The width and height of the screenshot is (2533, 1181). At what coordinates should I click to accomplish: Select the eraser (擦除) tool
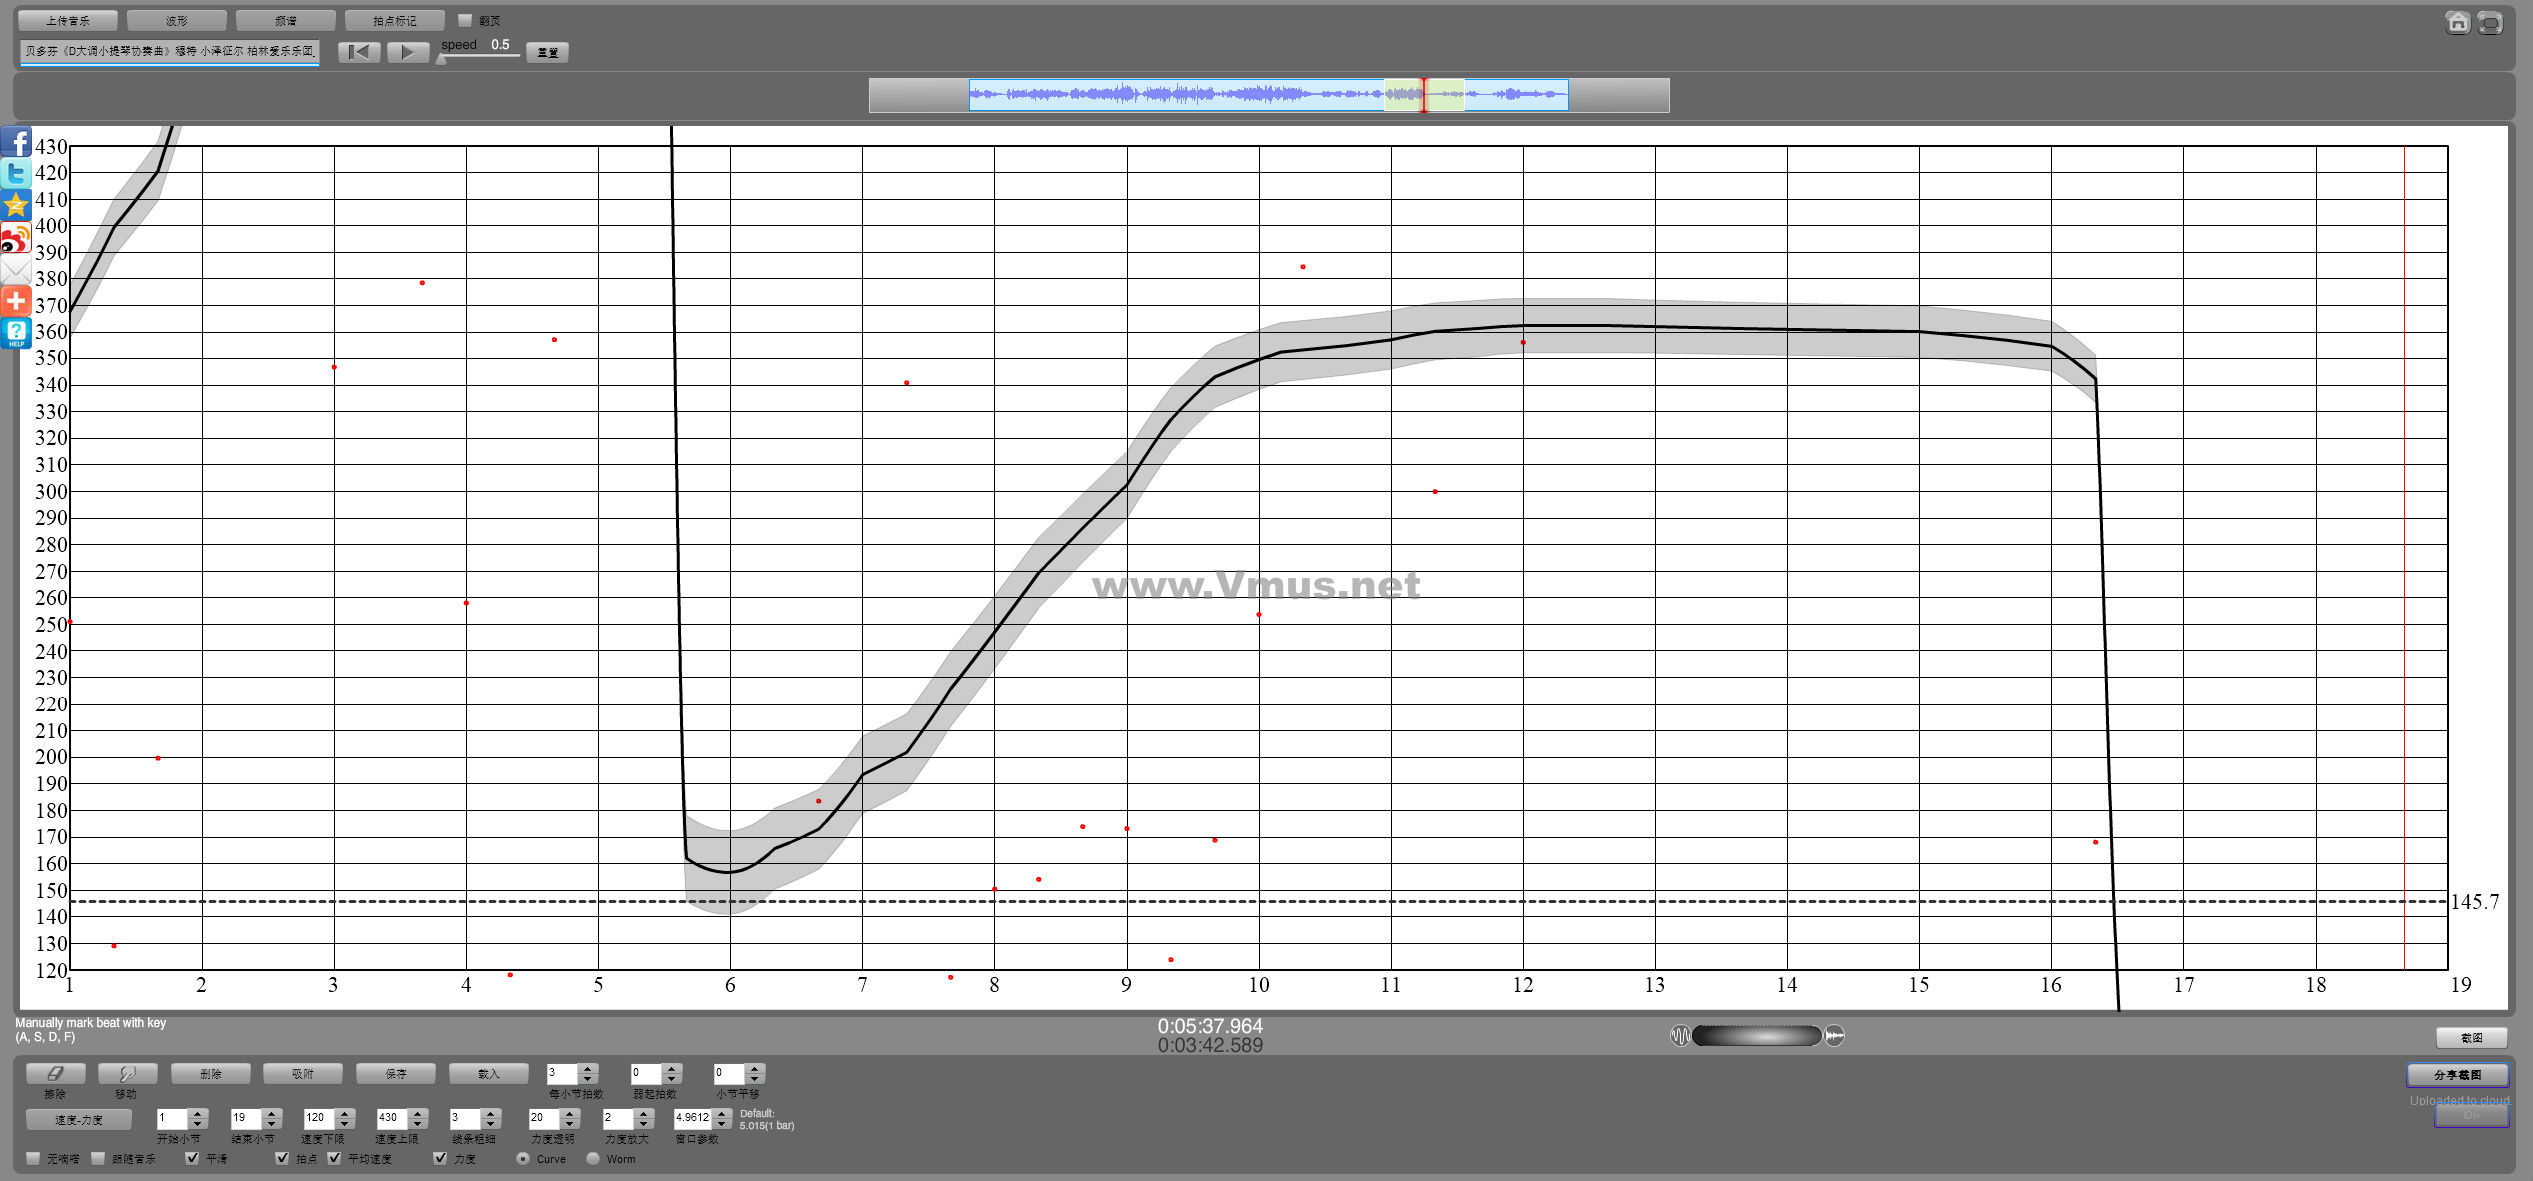pyautogui.click(x=55, y=1074)
